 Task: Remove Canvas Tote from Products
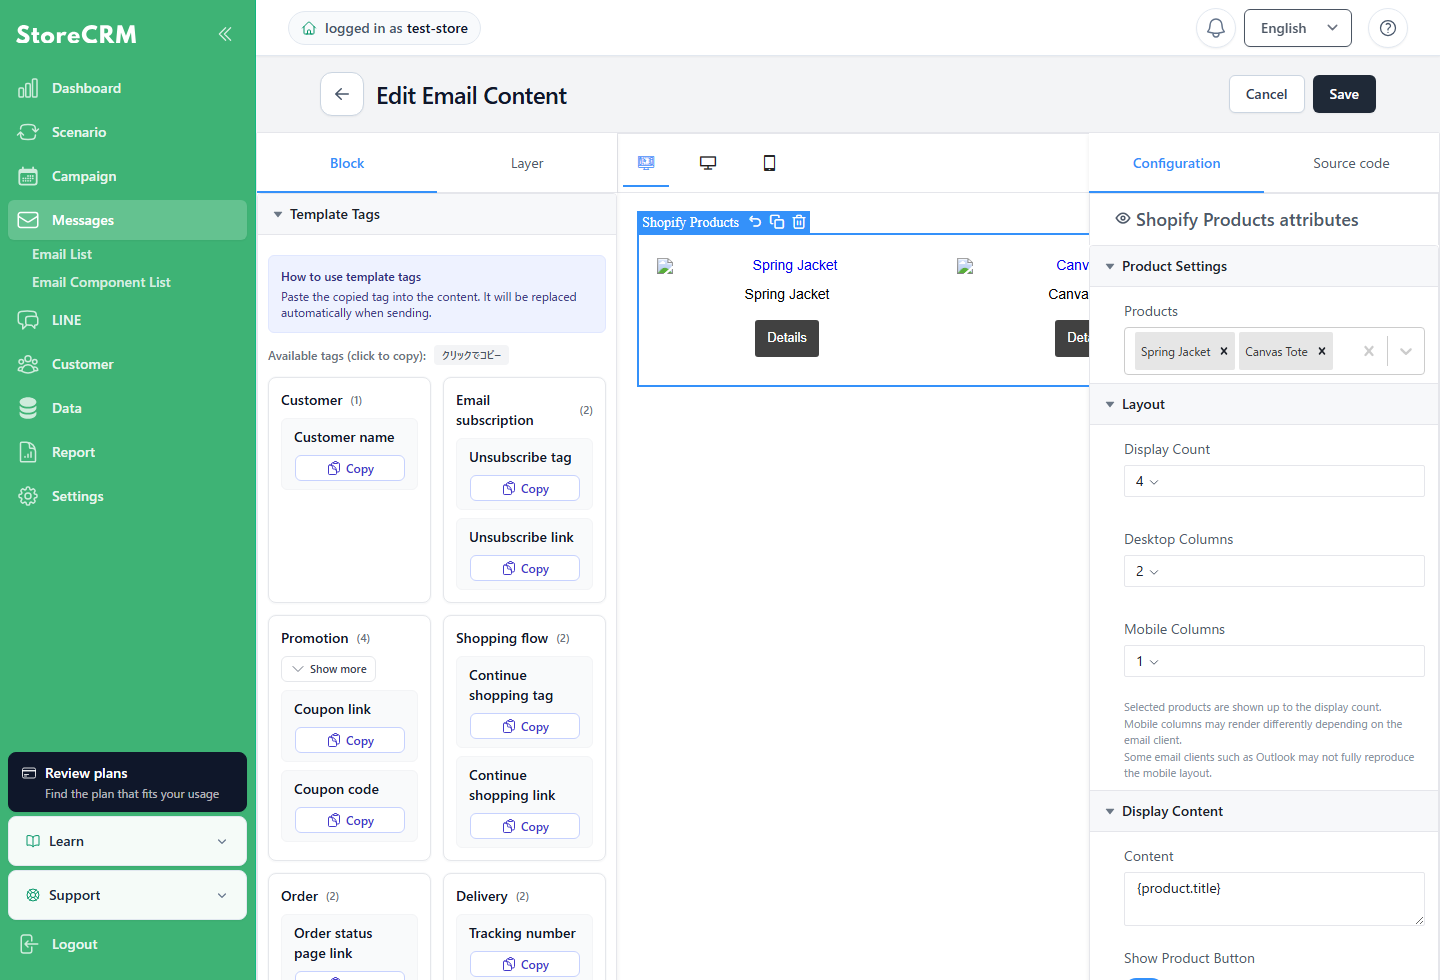click(1322, 351)
